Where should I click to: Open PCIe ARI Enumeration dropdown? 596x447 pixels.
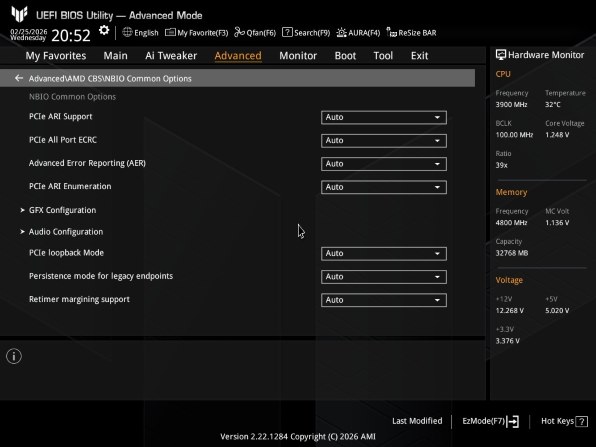click(384, 187)
